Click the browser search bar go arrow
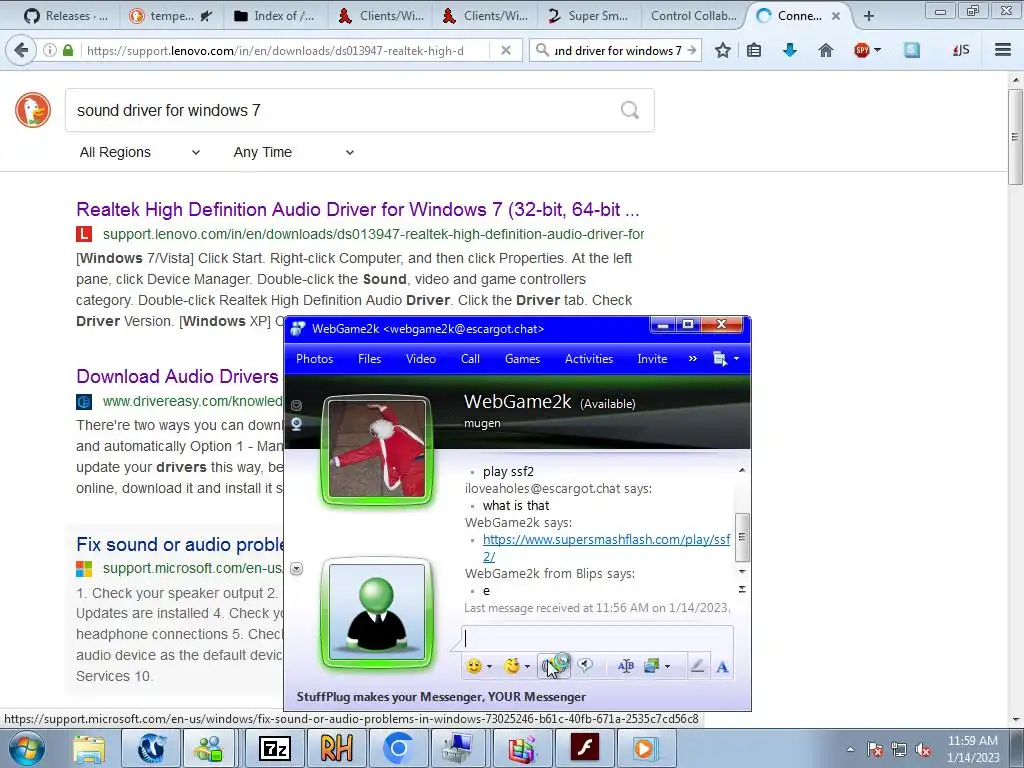This screenshot has height=768, width=1024. click(692, 50)
